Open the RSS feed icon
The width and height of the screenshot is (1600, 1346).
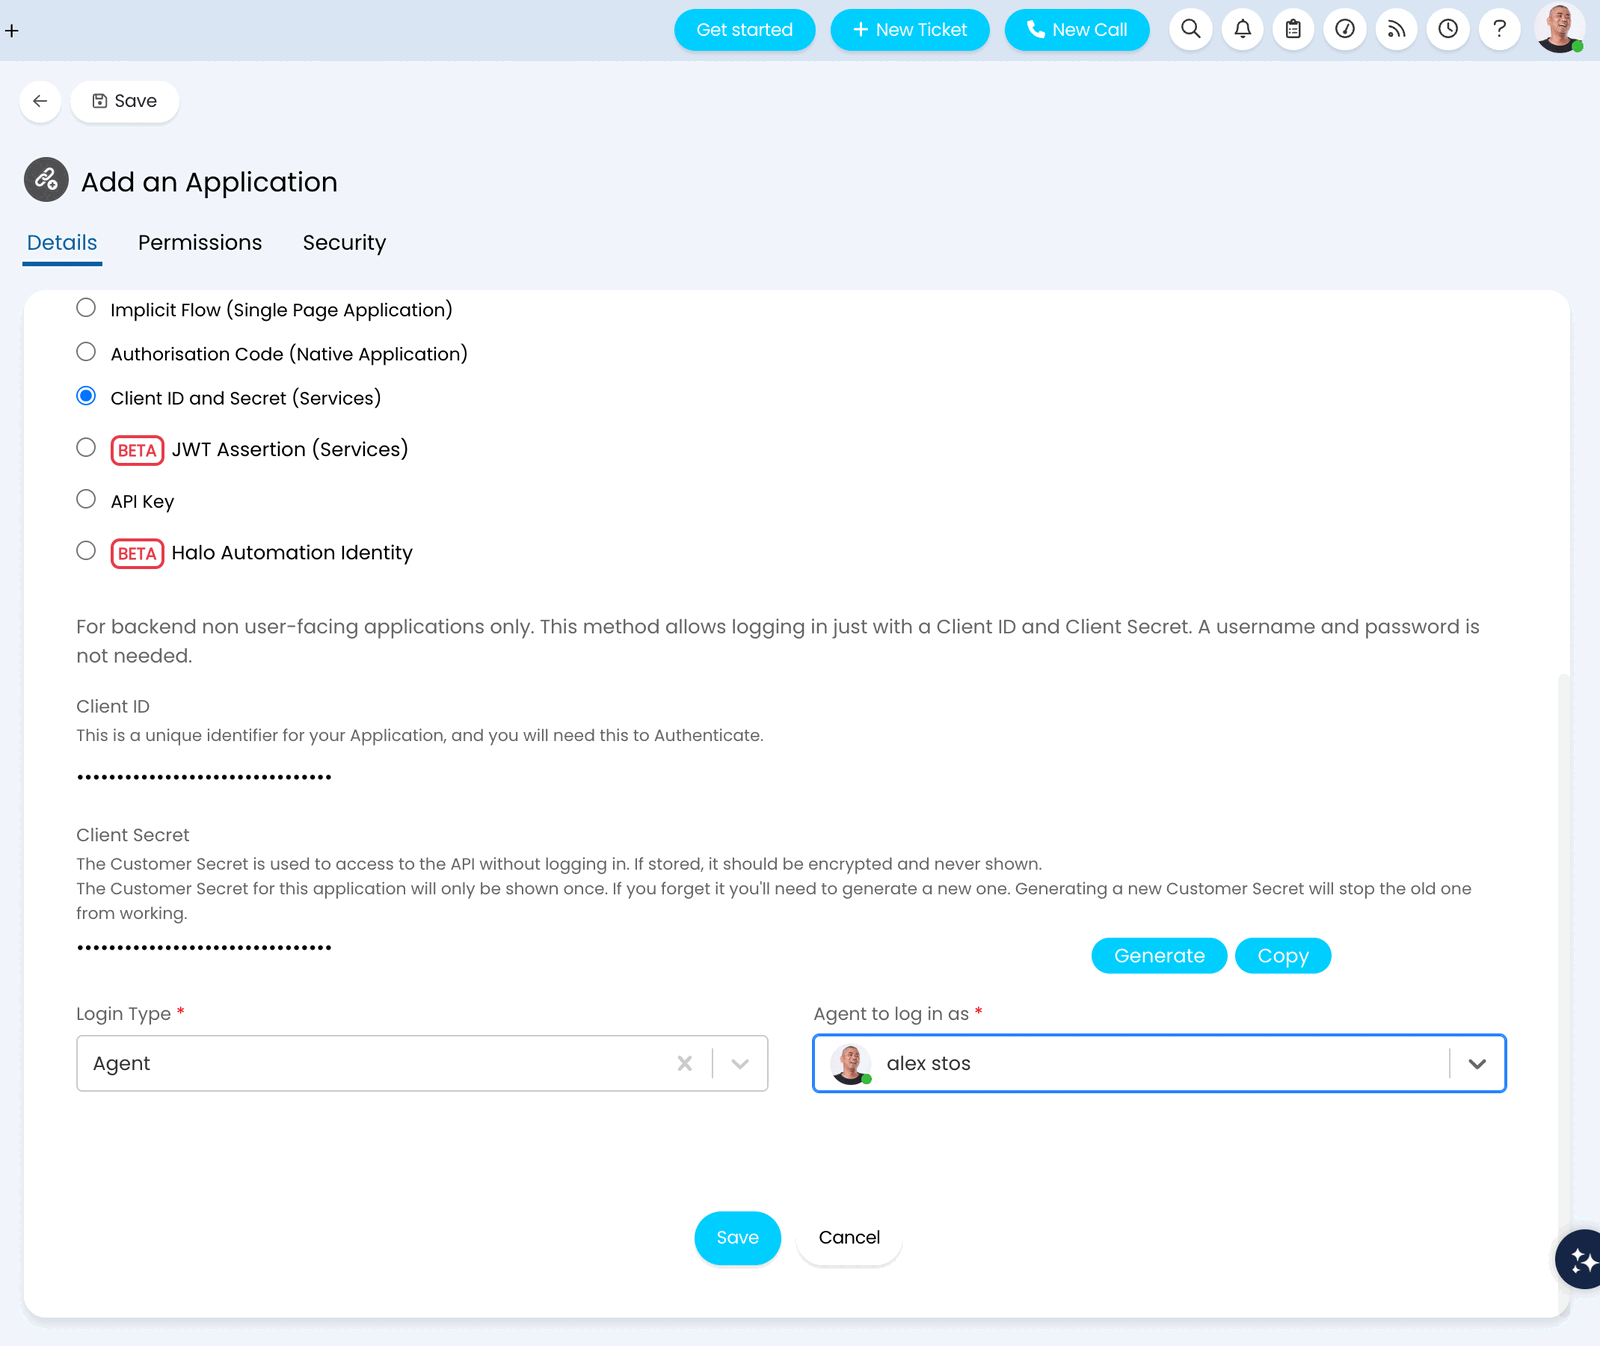(x=1396, y=29)
